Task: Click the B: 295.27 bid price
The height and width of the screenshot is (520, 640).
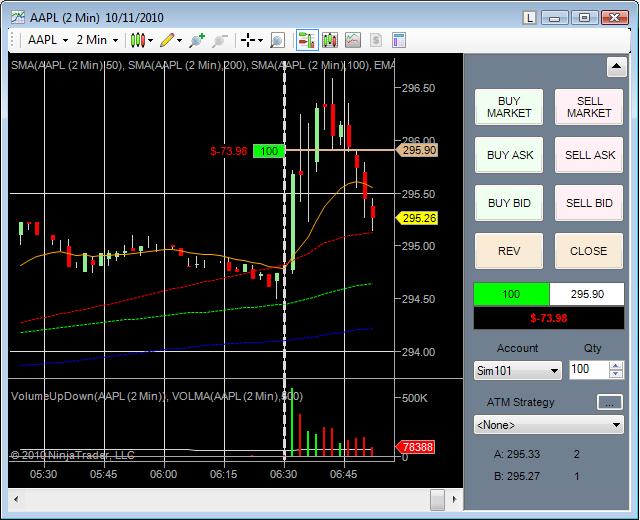Action: coord(517,476)
